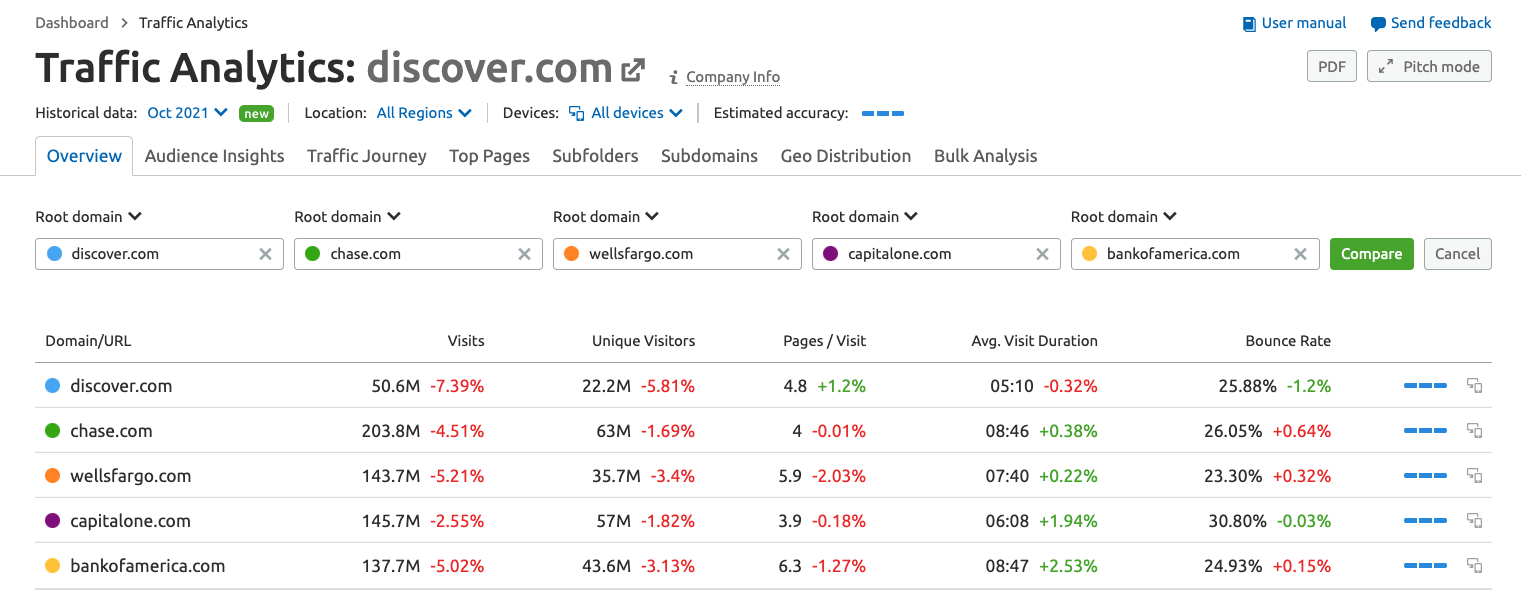1521x597 pixels.
Task: Go to the Top Pages tab
Action: 490,156
